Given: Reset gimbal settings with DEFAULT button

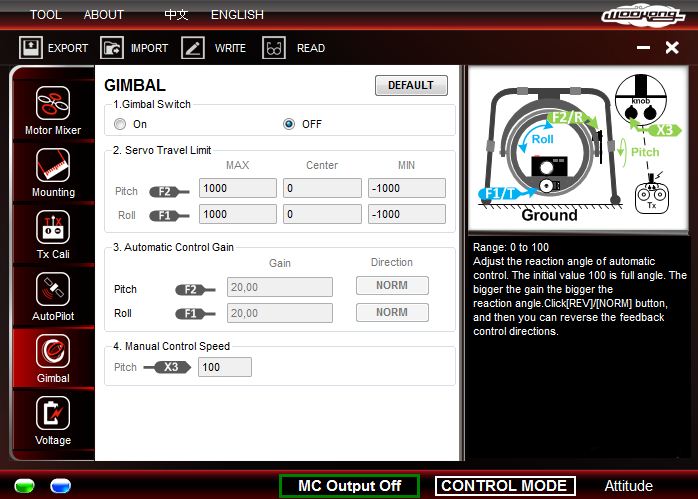Looking at the screenshot, I should tap(411, 86).
